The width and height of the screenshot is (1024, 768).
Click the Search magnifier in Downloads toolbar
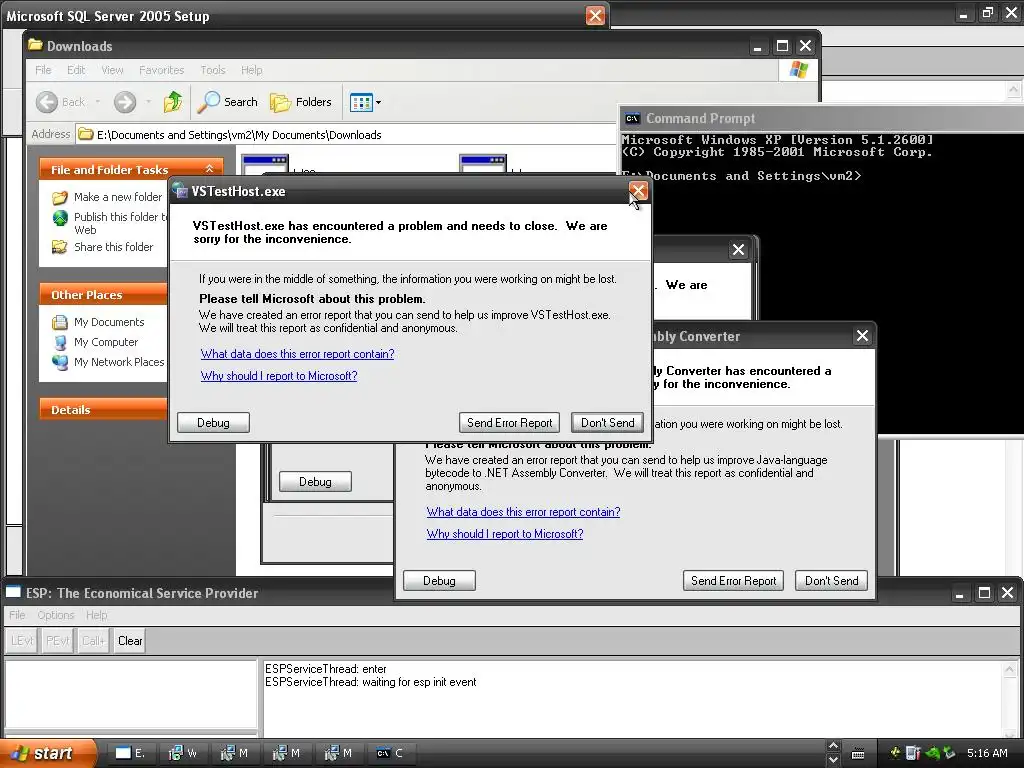click(x=228, y=102)
